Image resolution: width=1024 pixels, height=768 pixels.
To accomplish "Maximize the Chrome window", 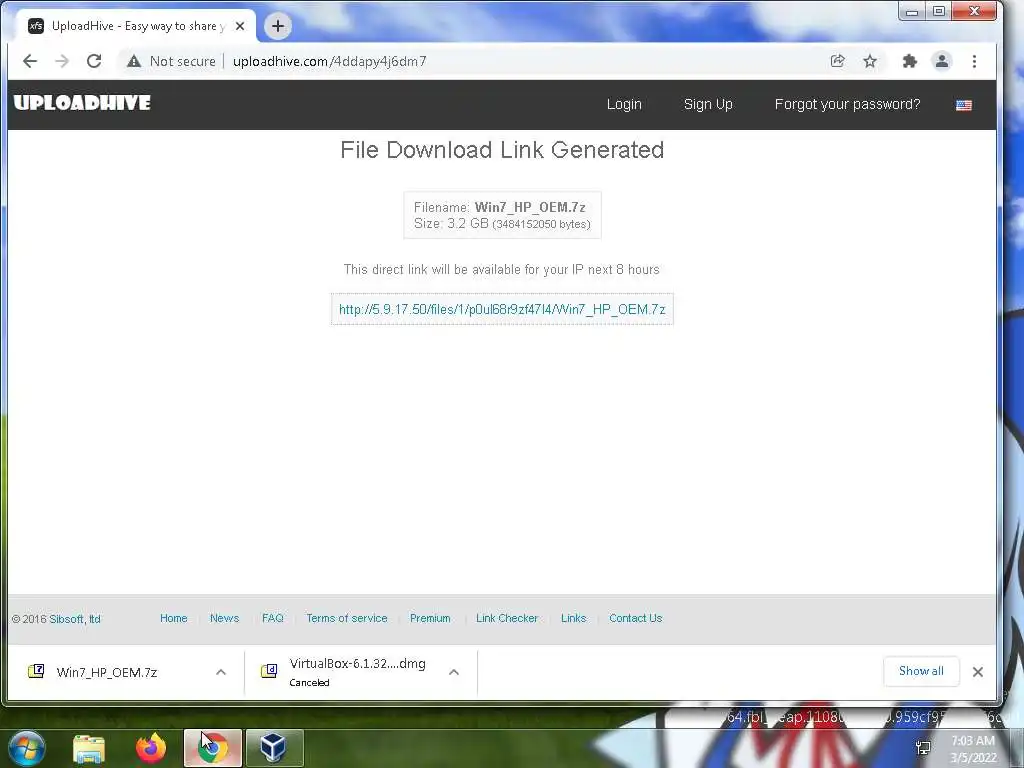I will 938,11.
